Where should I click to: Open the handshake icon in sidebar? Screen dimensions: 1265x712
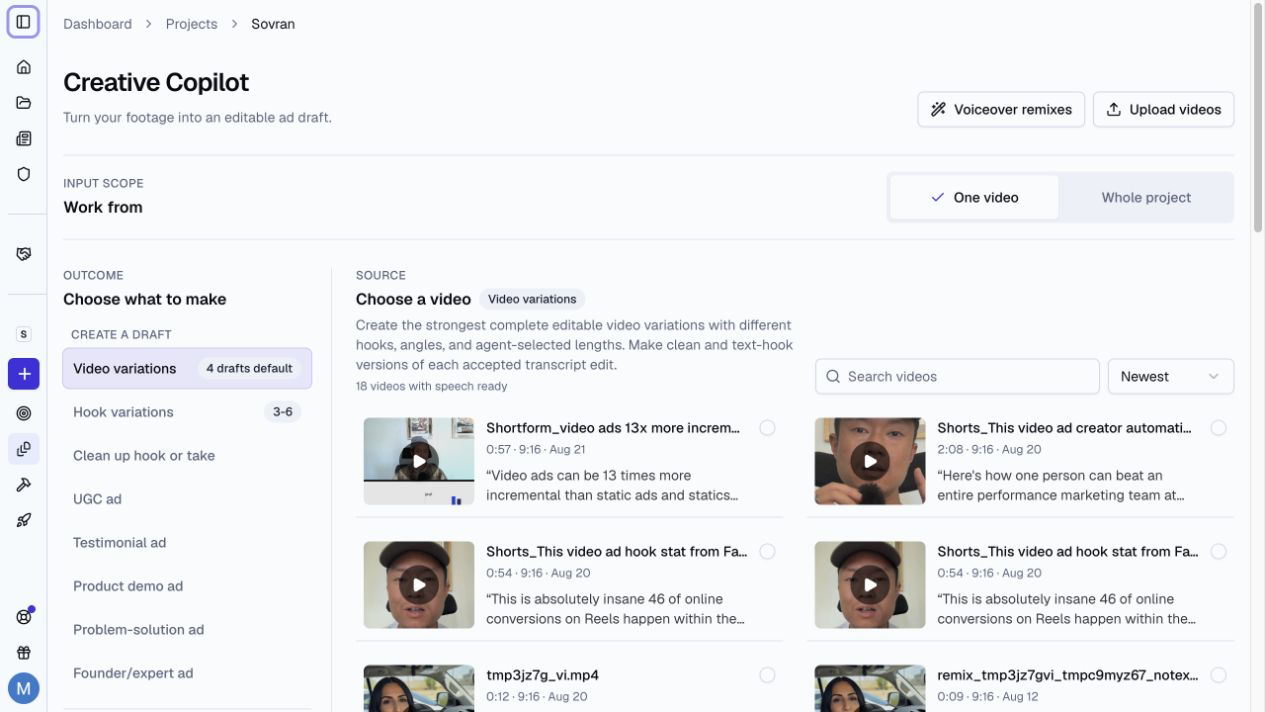pos(23,254)
